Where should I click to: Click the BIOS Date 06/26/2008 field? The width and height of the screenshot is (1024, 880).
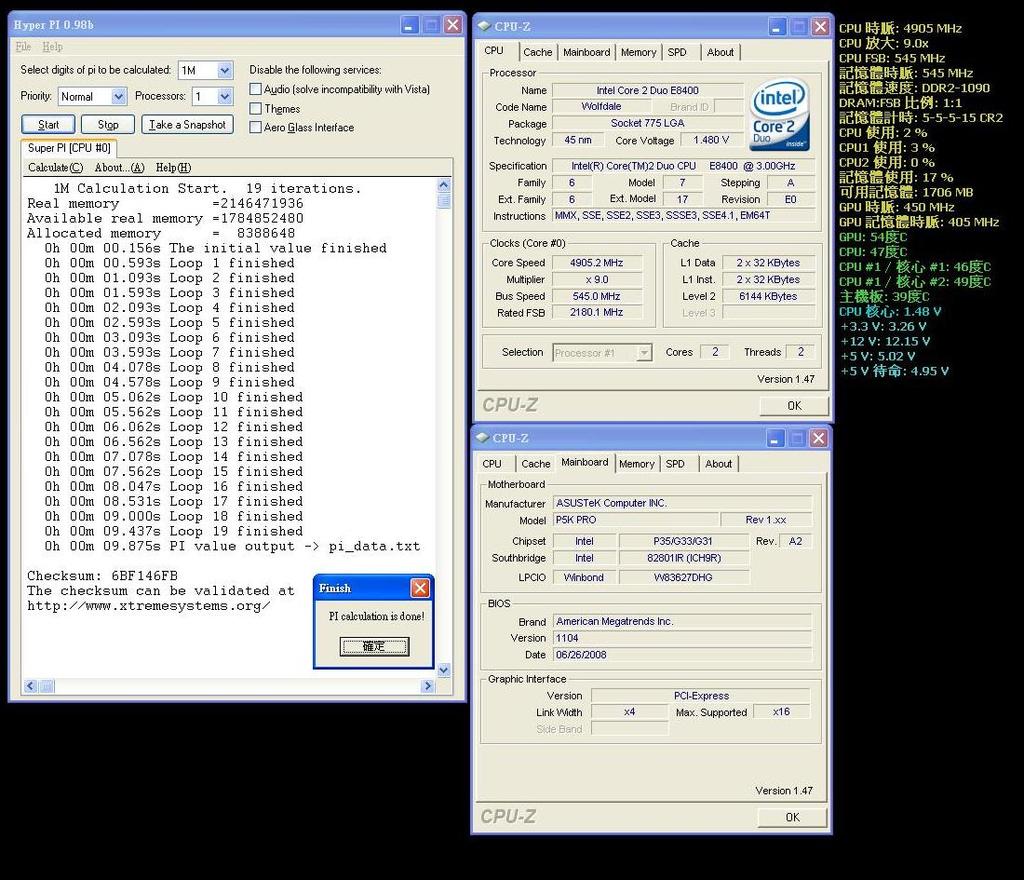click(x=682, y=655)
